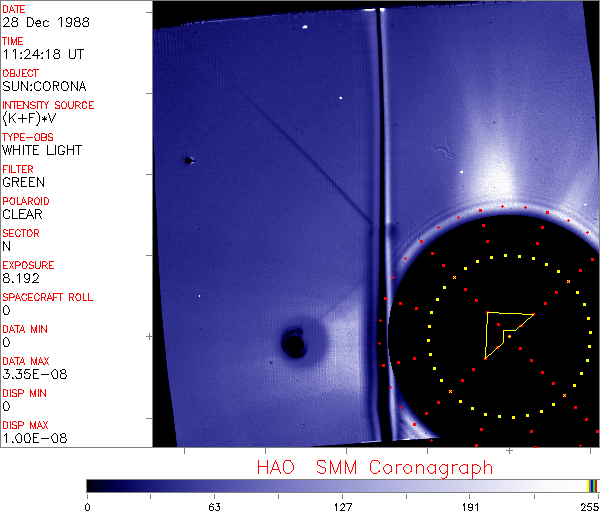Image resolution: width=600 pixels, height=512 pixels.
Task: Click the small dark spot at image left
Action: (189, 161)
